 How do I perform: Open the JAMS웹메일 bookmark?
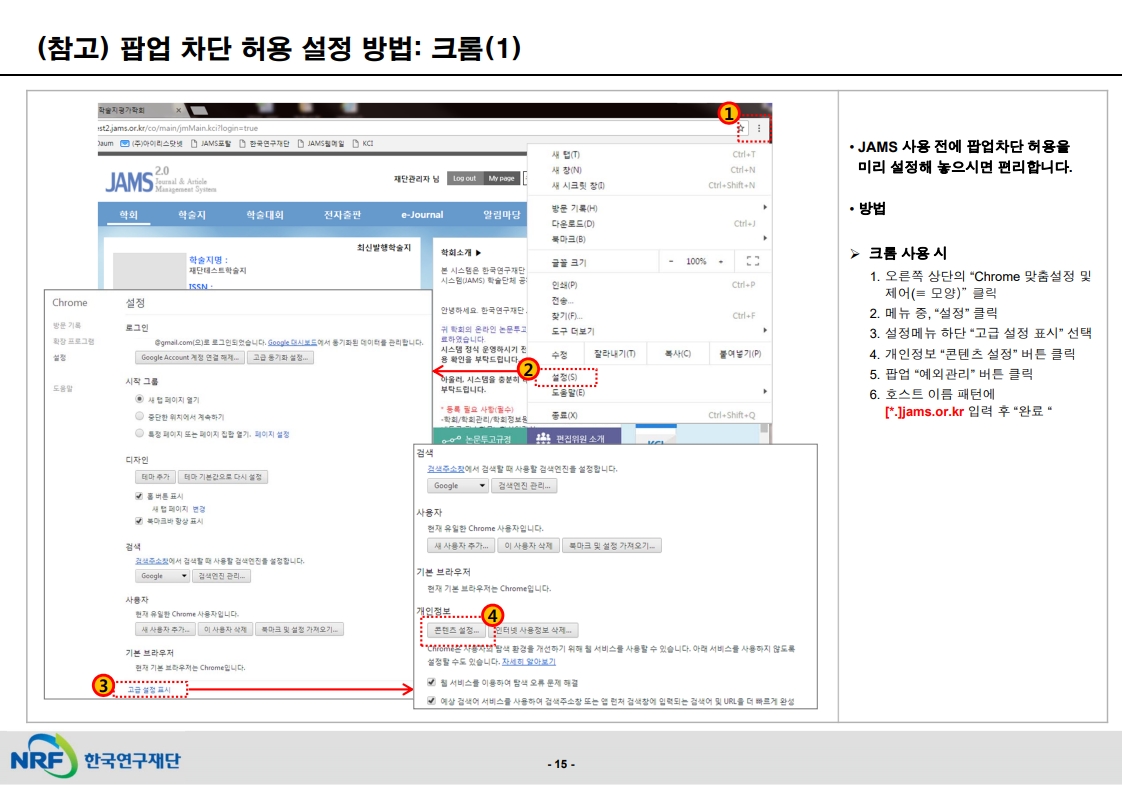pos(321,144)
